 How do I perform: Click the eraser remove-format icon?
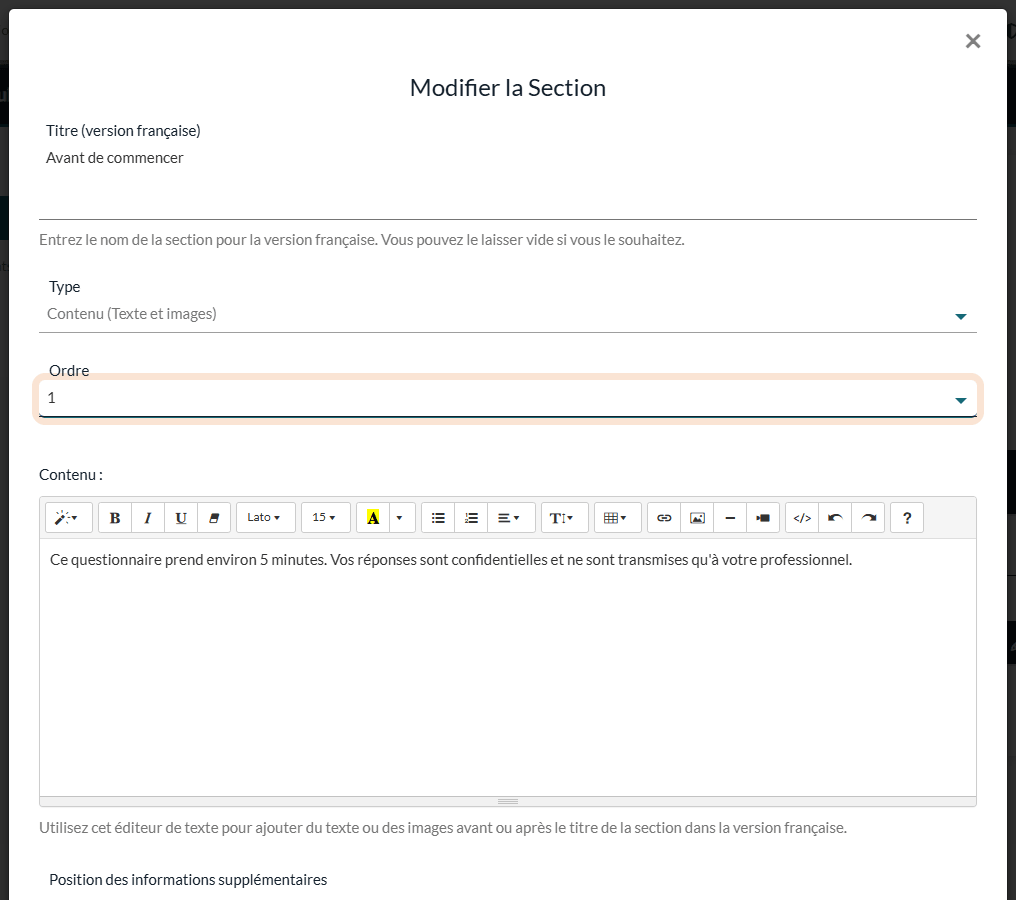tap(214, 518)
